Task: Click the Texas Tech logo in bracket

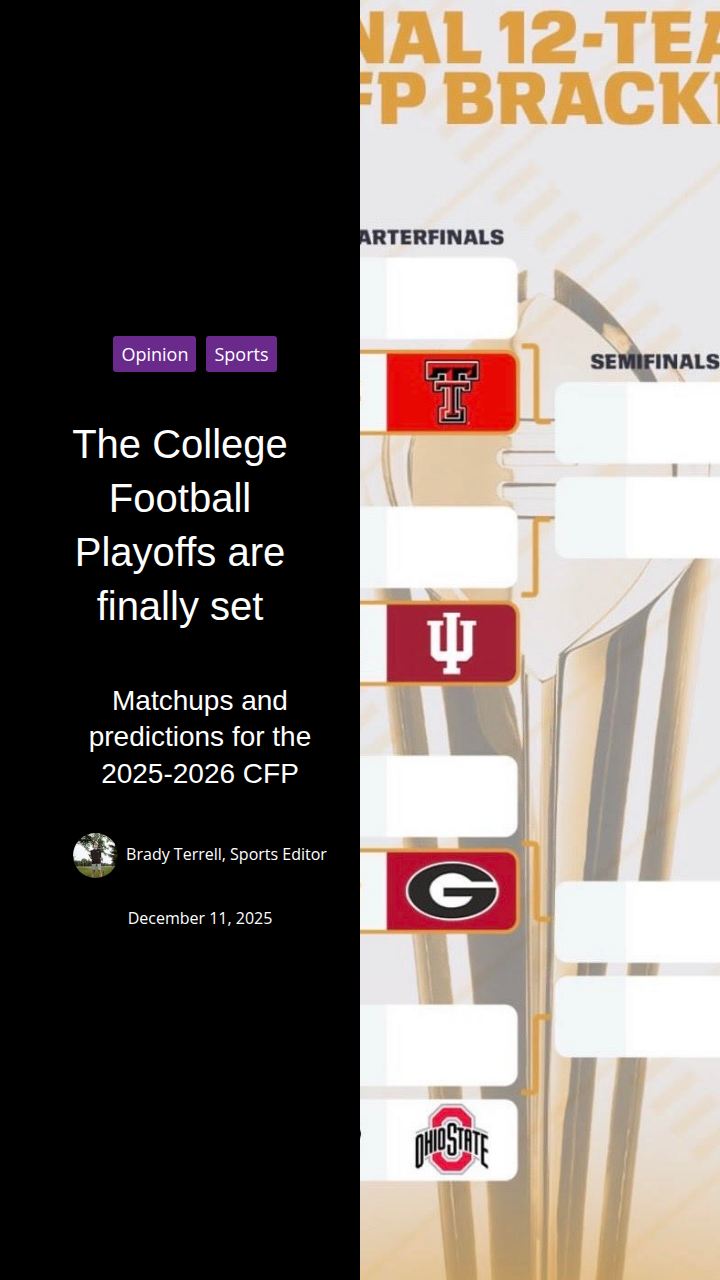Action: coord(451,392)
